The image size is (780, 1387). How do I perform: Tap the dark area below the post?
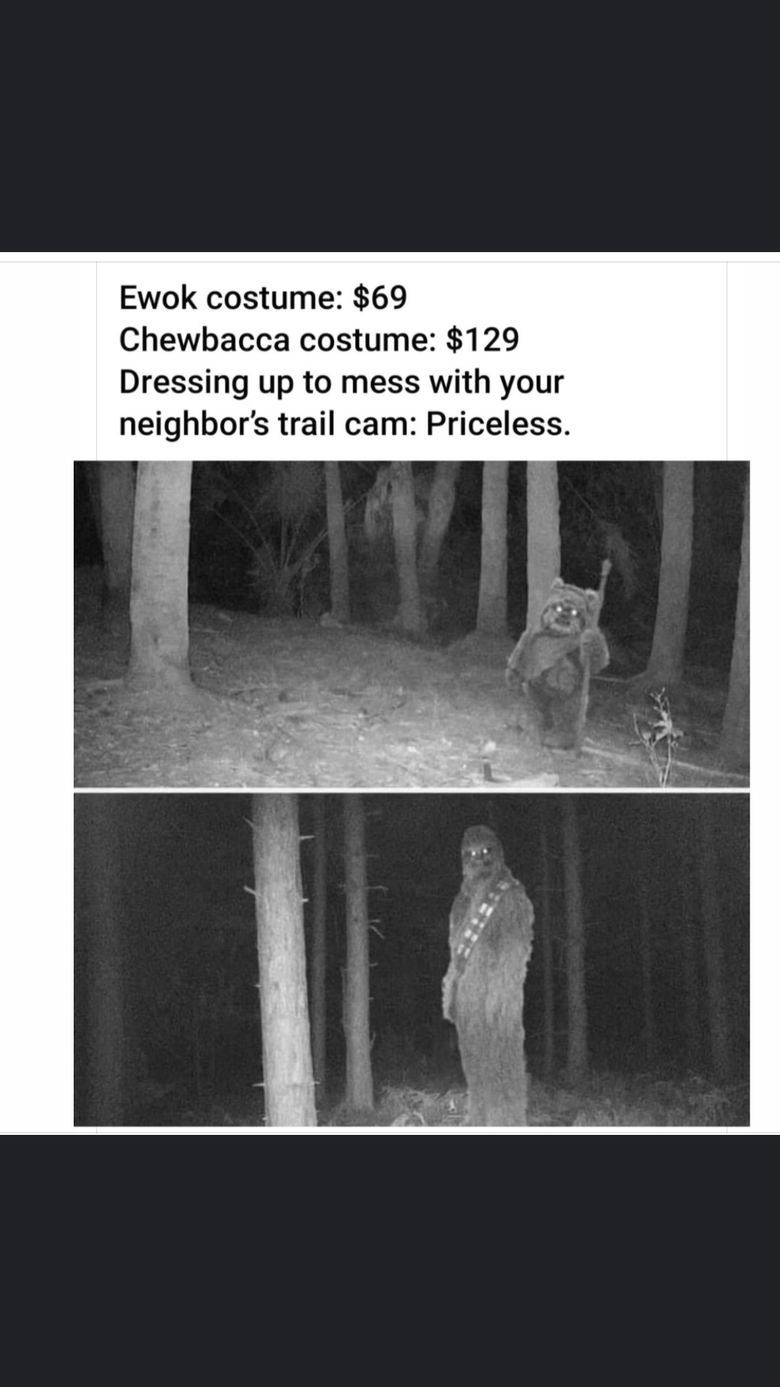pyautogui.click(x=390, y=1261)
